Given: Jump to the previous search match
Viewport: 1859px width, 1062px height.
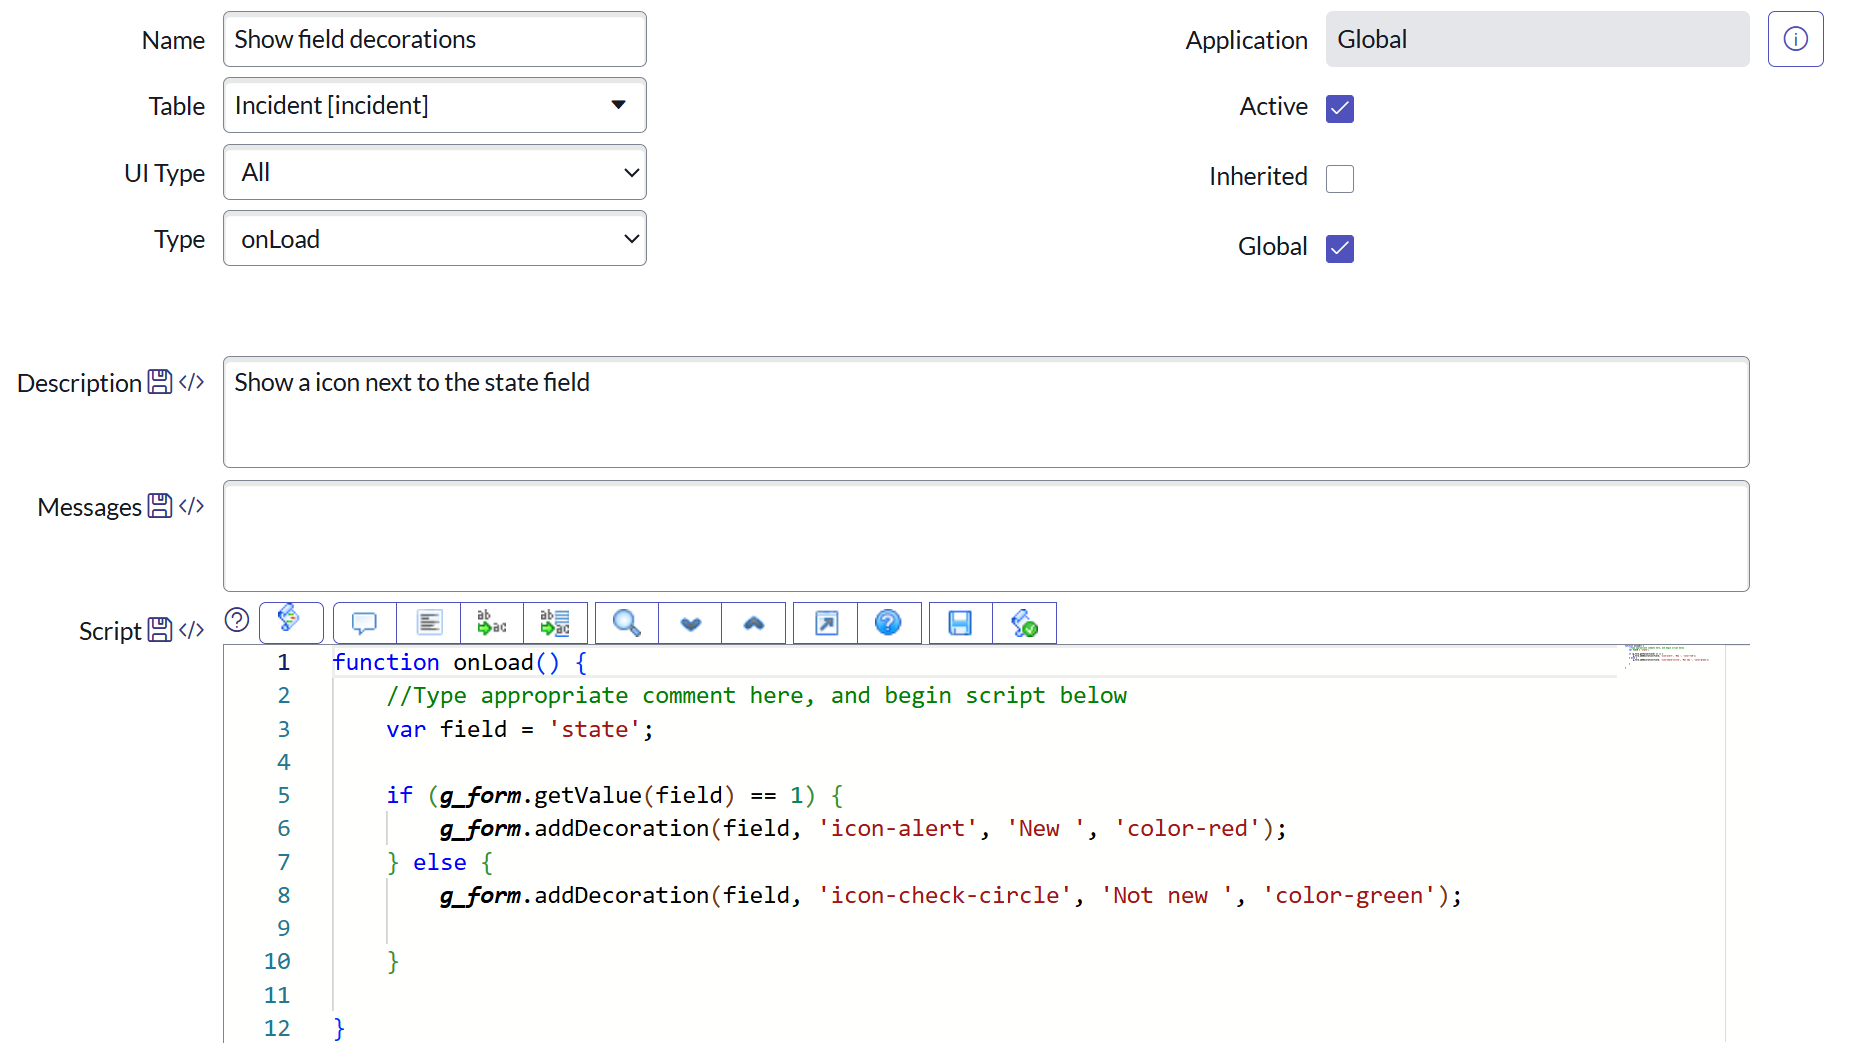Looking at the screenshot, I should click(753, 623).
